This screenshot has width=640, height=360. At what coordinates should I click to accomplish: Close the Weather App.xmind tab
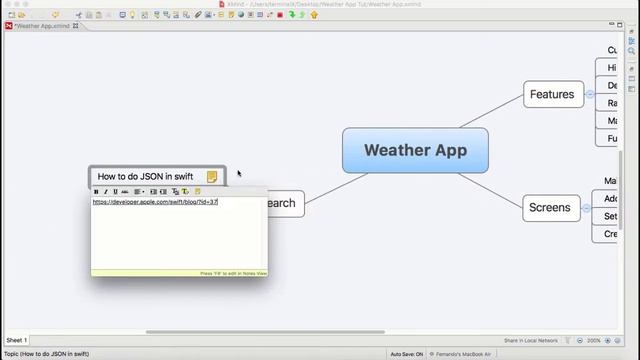point(76,26)
